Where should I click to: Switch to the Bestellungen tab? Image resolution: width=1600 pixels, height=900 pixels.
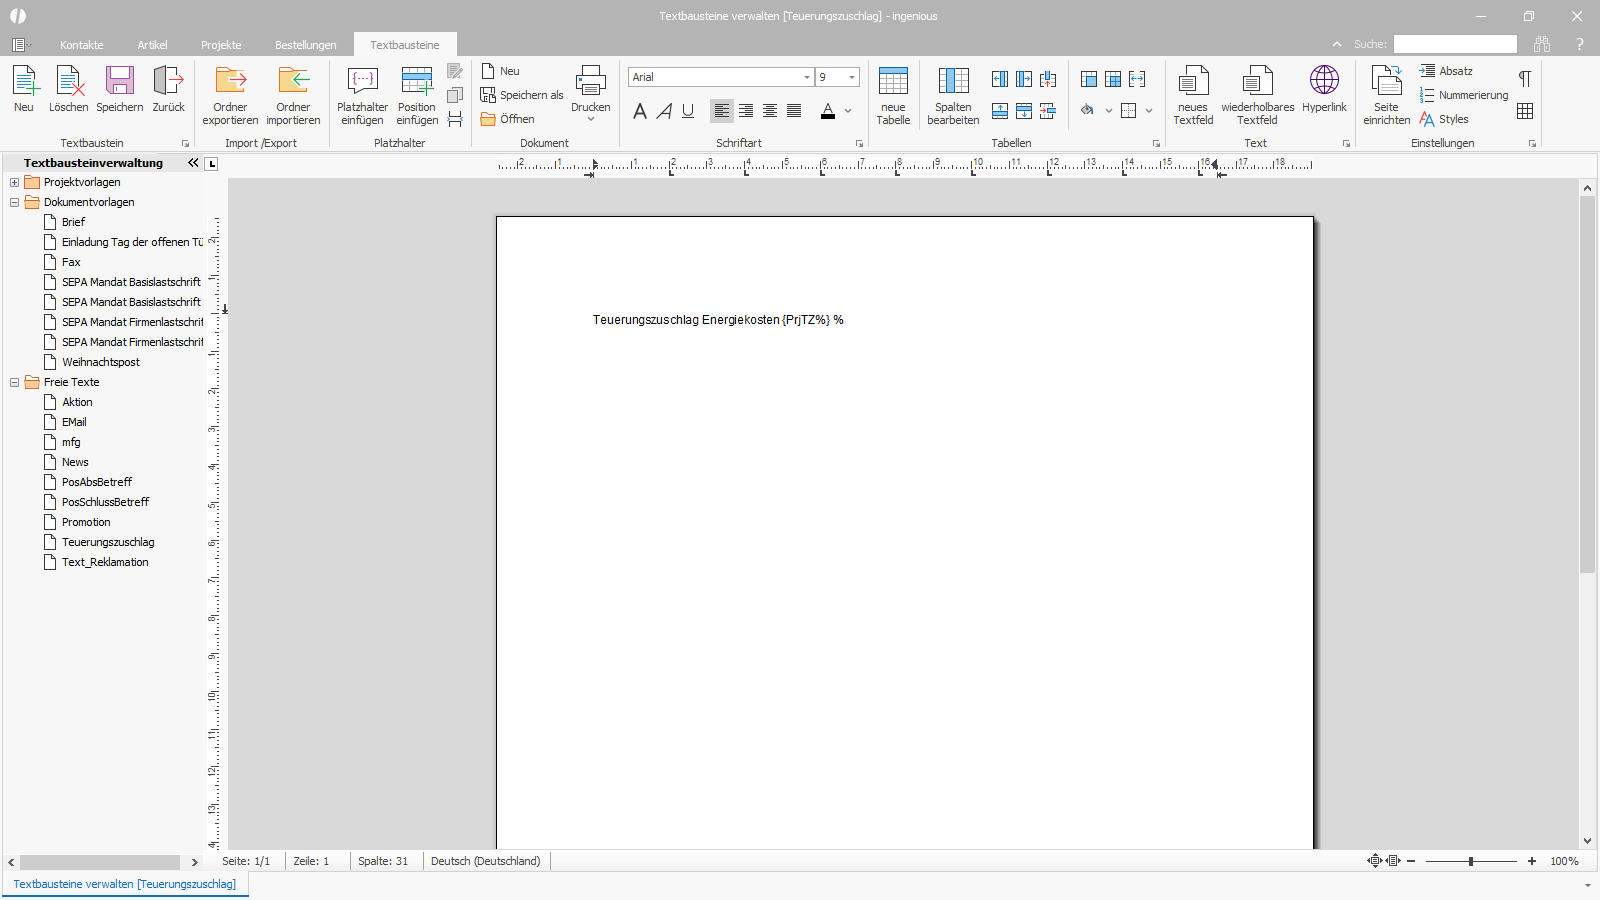click(x=306, y=45)
